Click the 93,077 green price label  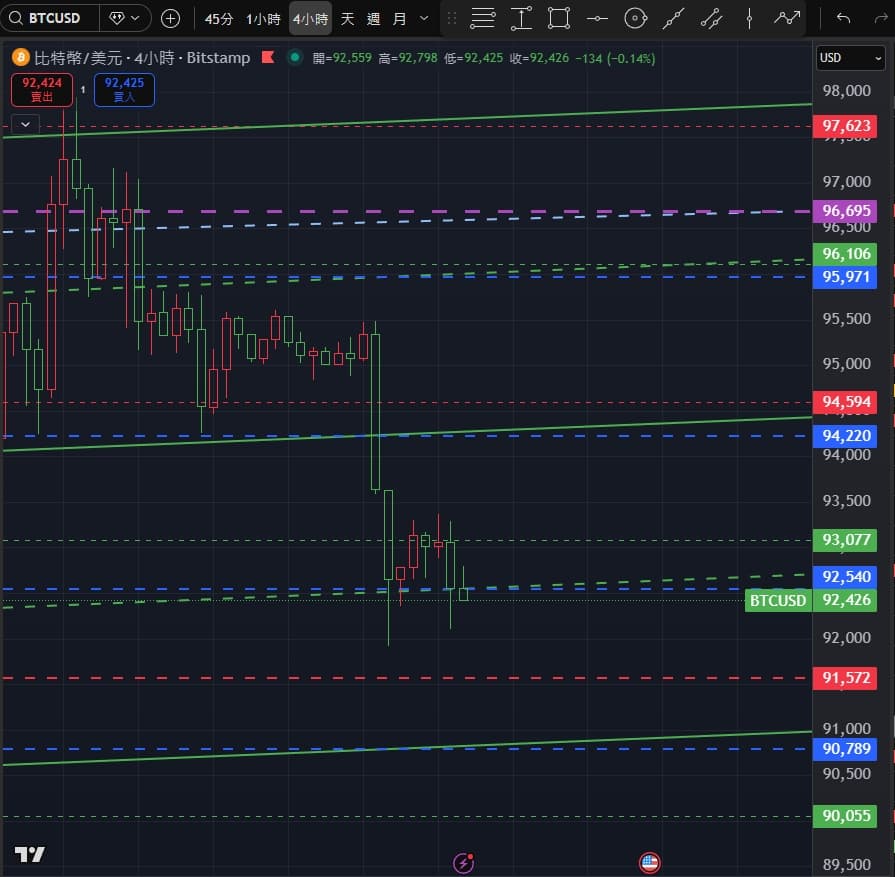click(845, 540)
